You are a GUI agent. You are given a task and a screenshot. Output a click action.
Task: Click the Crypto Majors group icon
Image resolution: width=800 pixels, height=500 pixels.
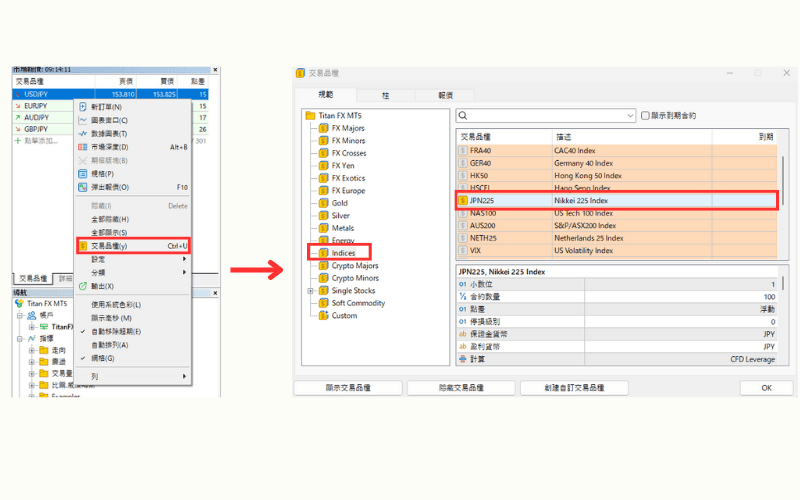click(323, 266)
